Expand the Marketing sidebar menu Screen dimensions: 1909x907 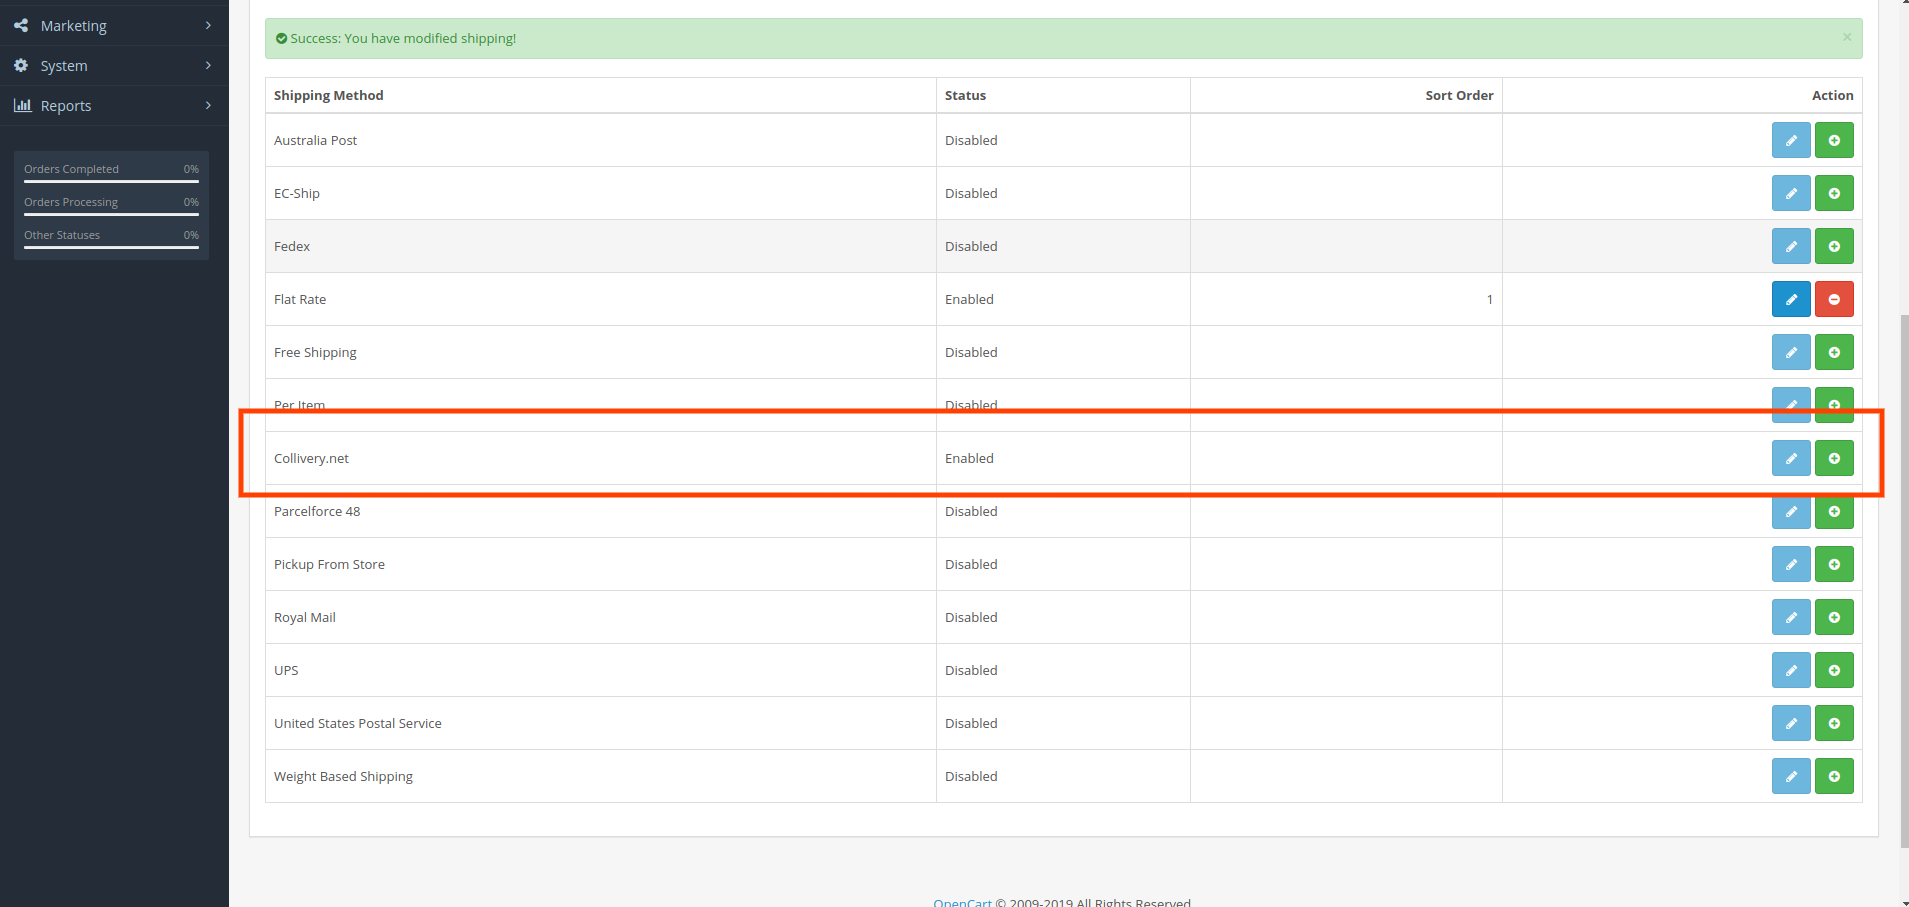(113, 26)
